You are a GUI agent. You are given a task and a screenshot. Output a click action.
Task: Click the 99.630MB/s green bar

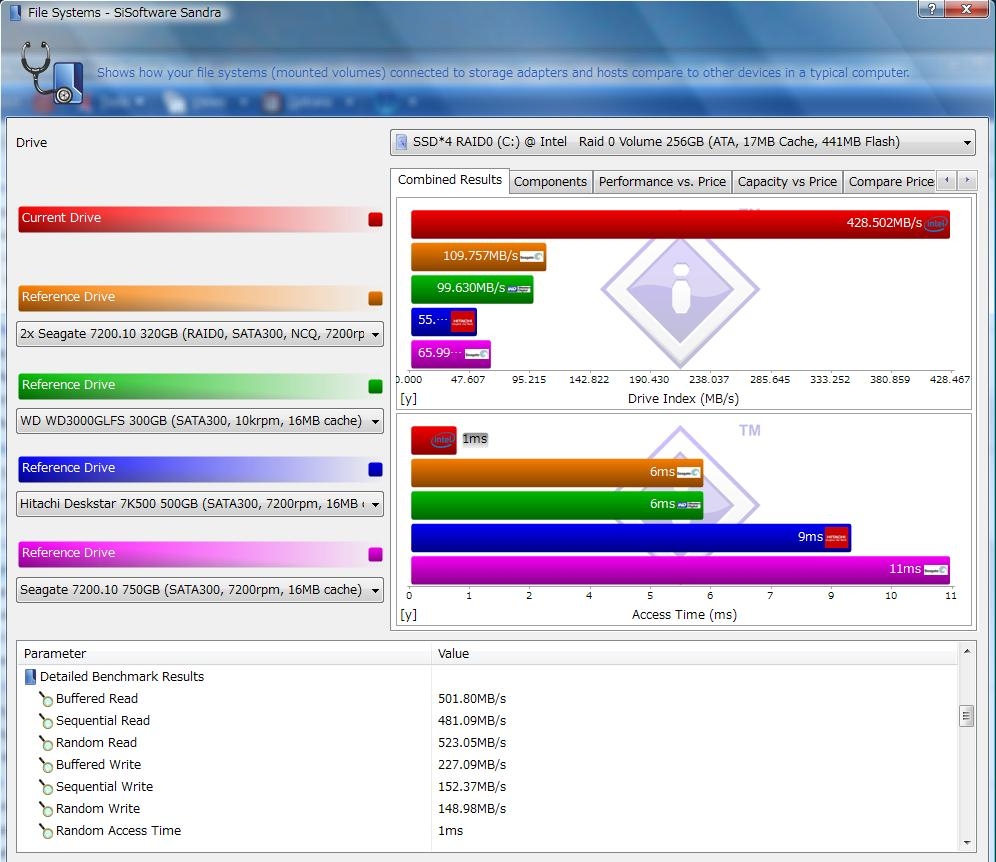(x=472, y=289)
